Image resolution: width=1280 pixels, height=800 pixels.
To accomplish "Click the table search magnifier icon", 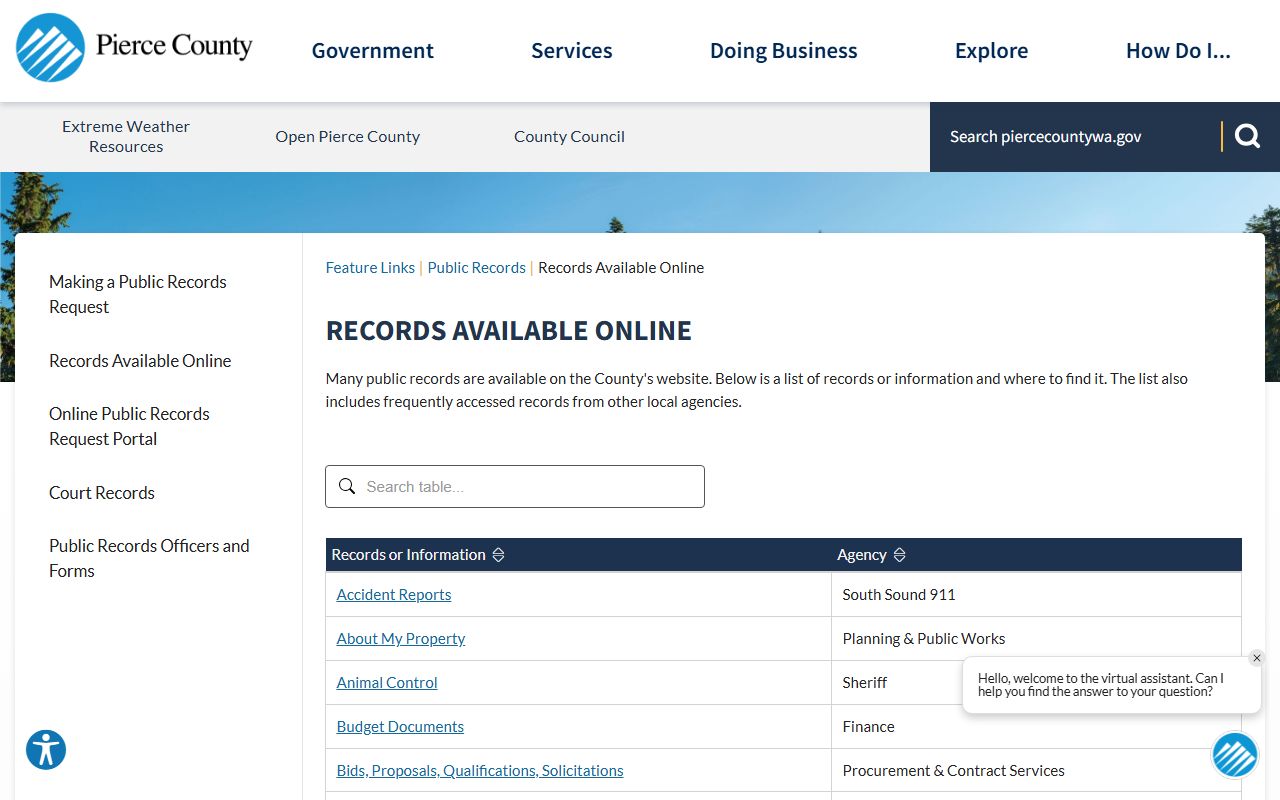I will pyautogui.click(x=347, y=486).
